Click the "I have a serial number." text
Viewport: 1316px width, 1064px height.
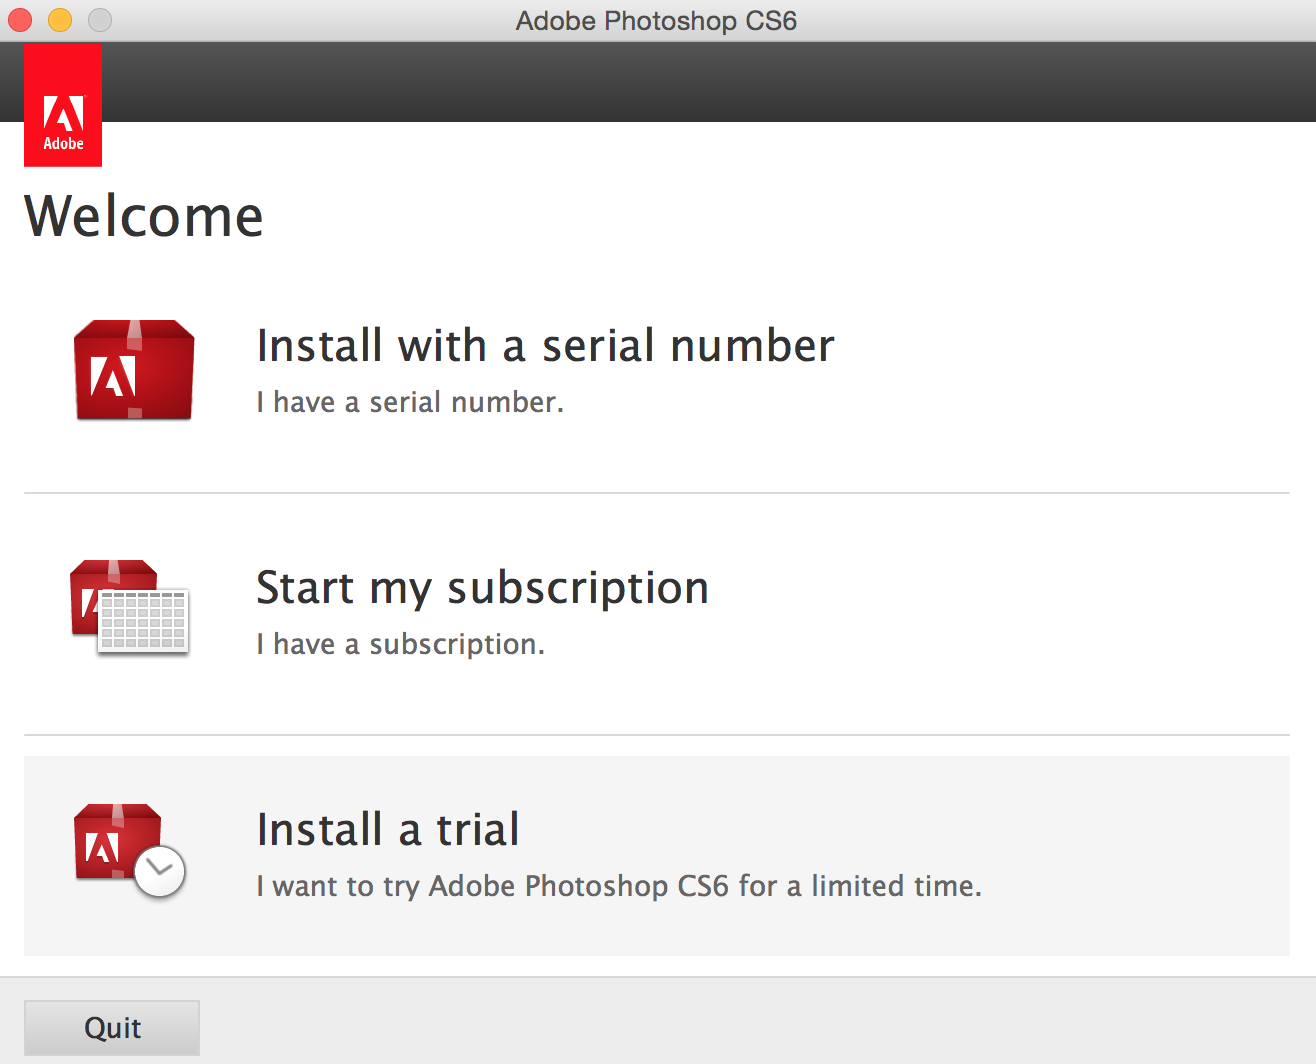pyautogui.click(x=410, y=402)
